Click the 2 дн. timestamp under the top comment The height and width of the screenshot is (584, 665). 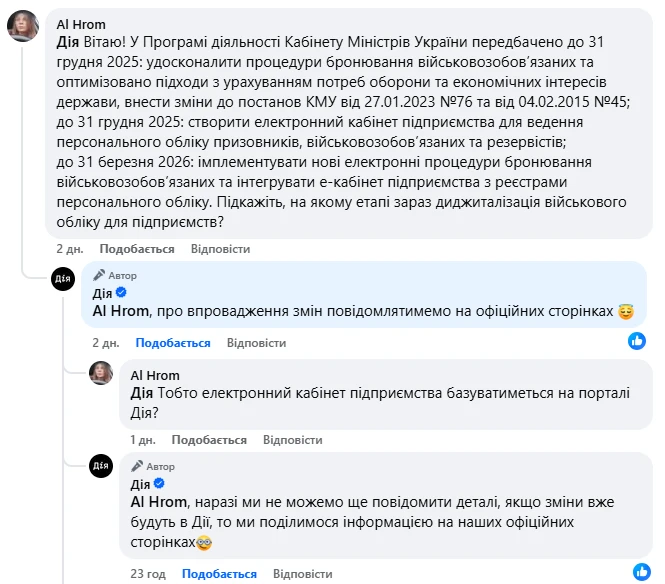[69, 248]
